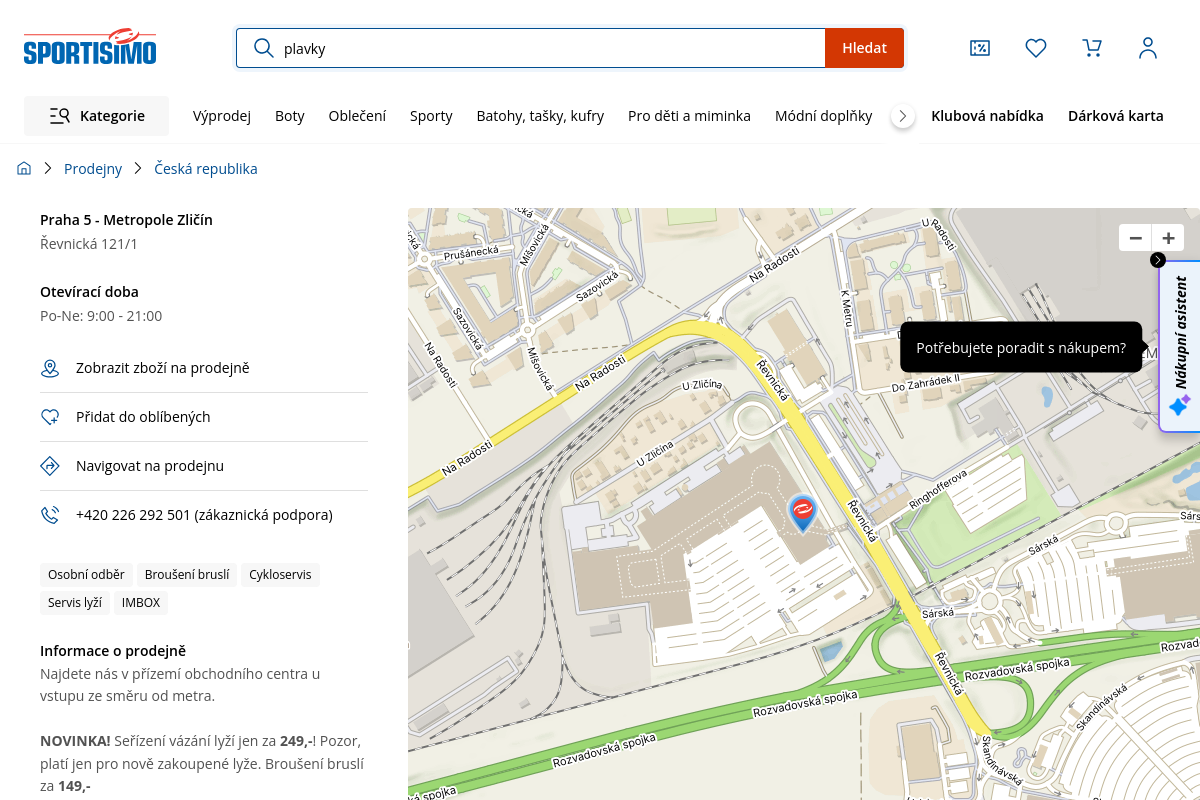1200x800 pixels.
Task: Open the discount coupons icon in header
Action: point(980,48)
